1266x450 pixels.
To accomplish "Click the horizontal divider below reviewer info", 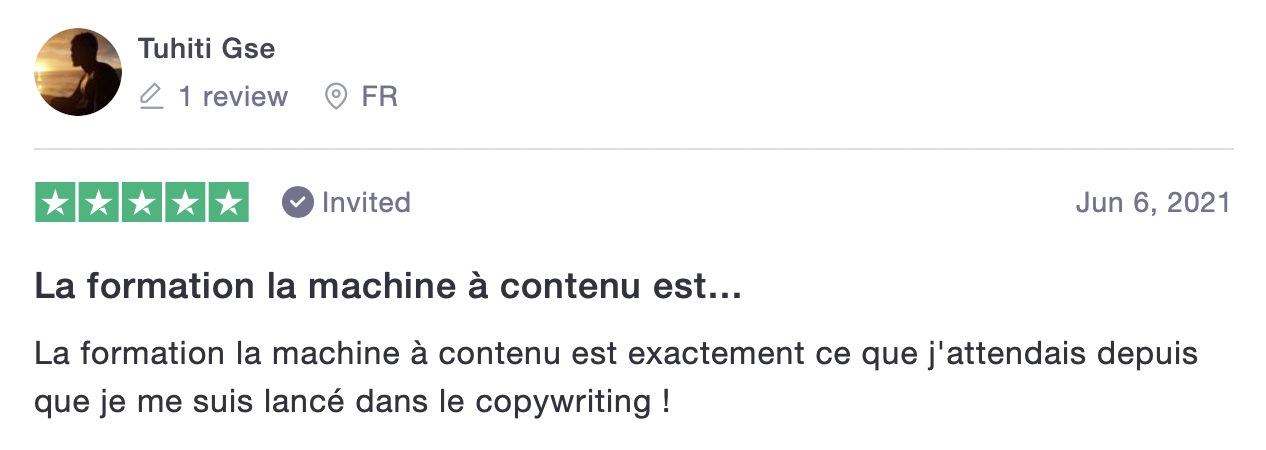I will click(634, 150).
